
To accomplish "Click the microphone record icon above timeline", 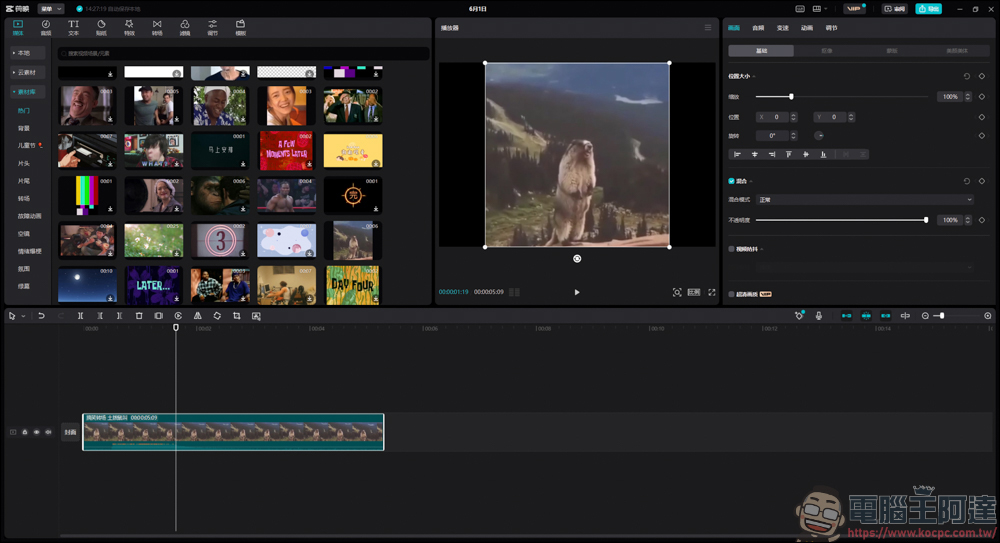I will pyautogui.click(x=819, y=316).
